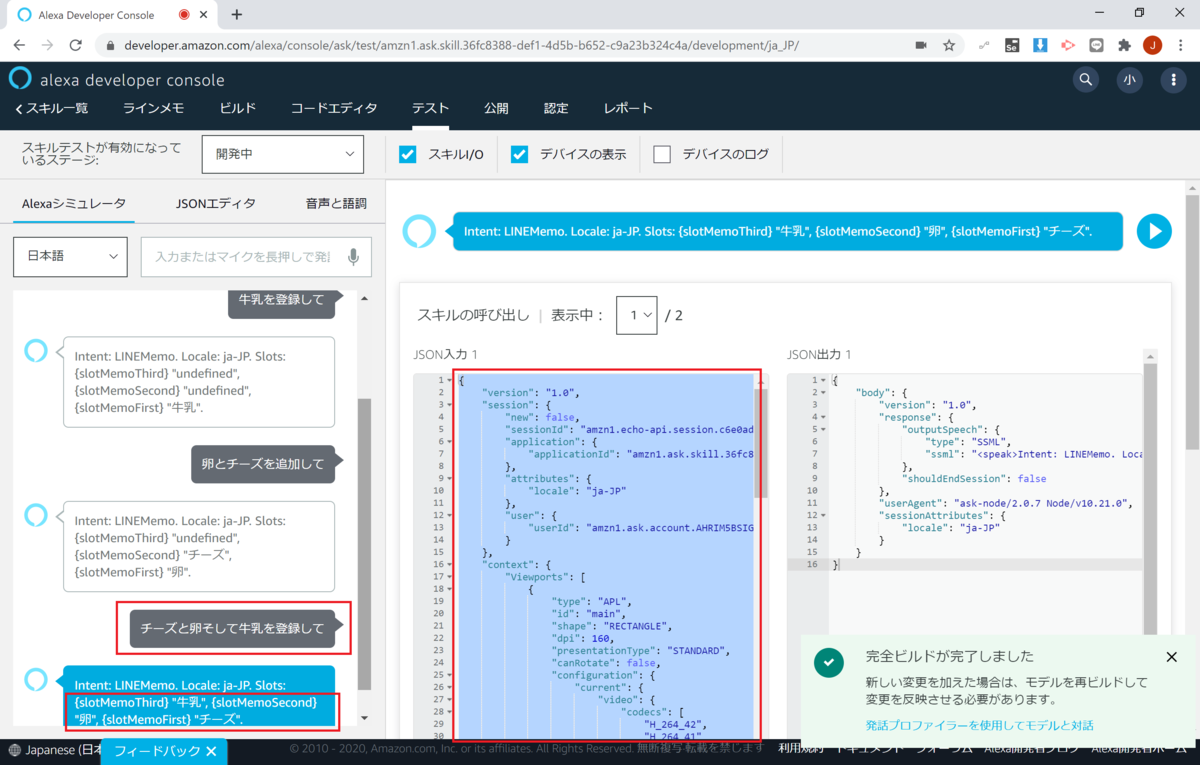Open Chrome three-dot menu
Screen dimensions: 1200x765
click(1180, 46)
